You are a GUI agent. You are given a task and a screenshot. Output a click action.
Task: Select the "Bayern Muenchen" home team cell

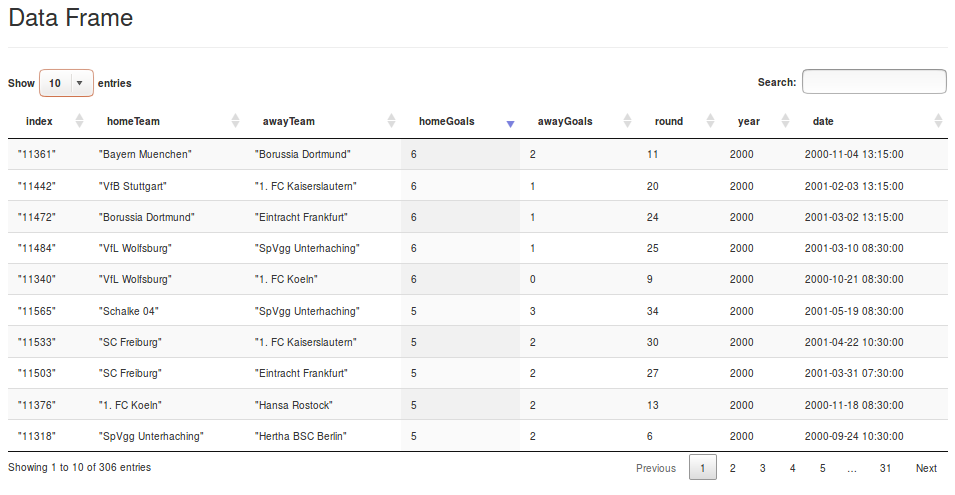click(145, 154)
